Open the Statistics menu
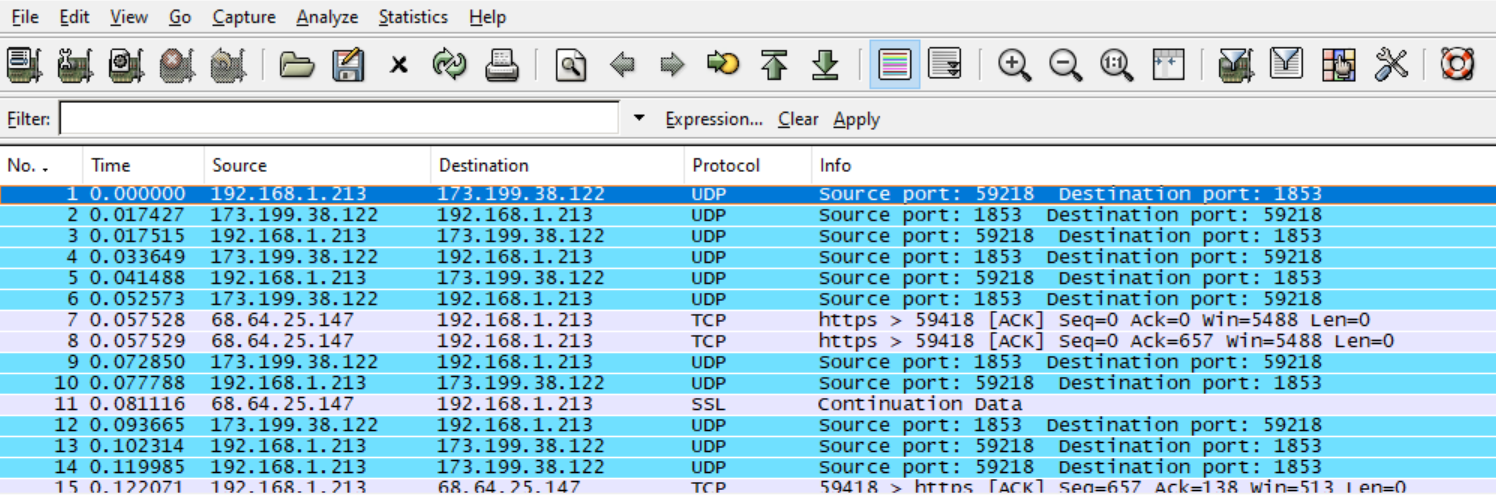Screen dimensions: 1496x495 [413, 17]
